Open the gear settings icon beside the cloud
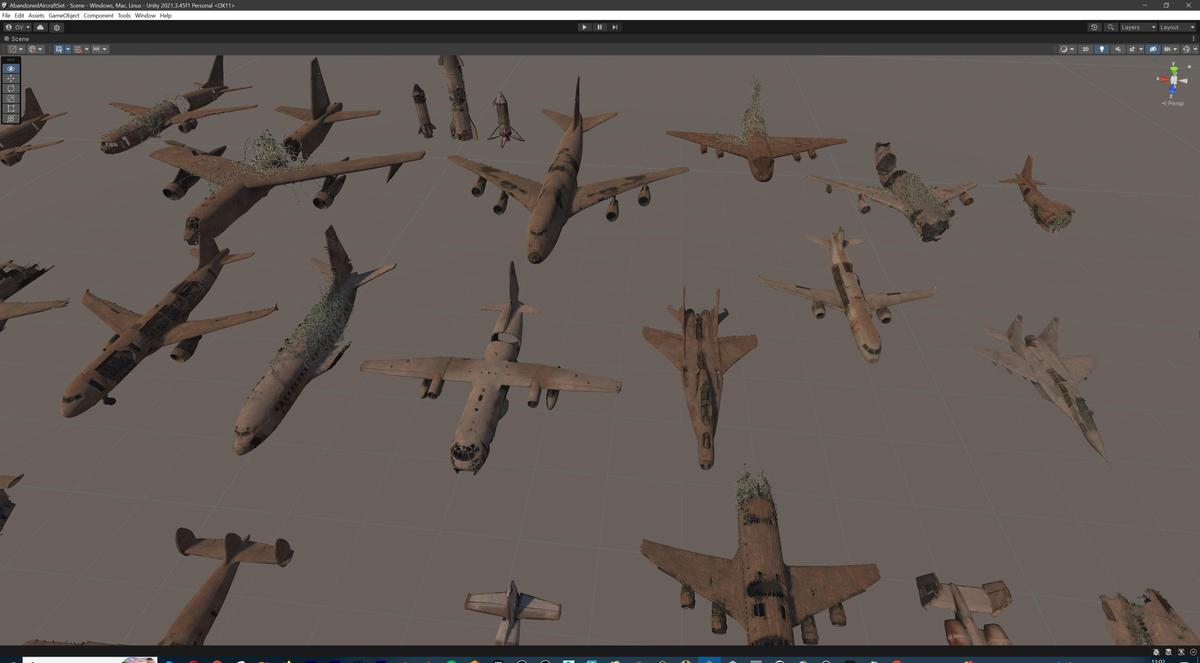The height and width of the screenshot is (663, 1200). [x=57, y=27]
